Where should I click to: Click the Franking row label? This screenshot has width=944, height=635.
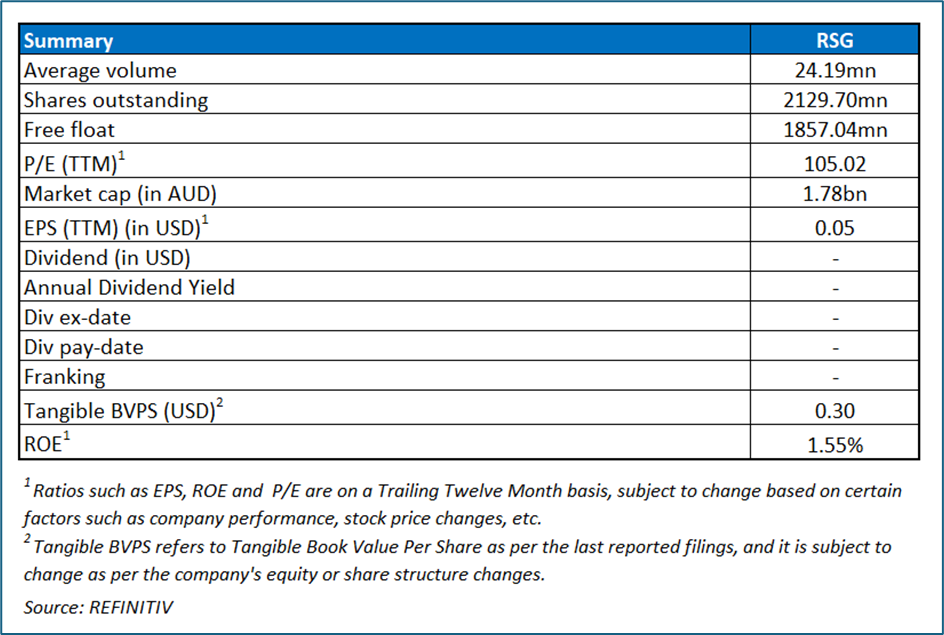(x=64, y=378)
